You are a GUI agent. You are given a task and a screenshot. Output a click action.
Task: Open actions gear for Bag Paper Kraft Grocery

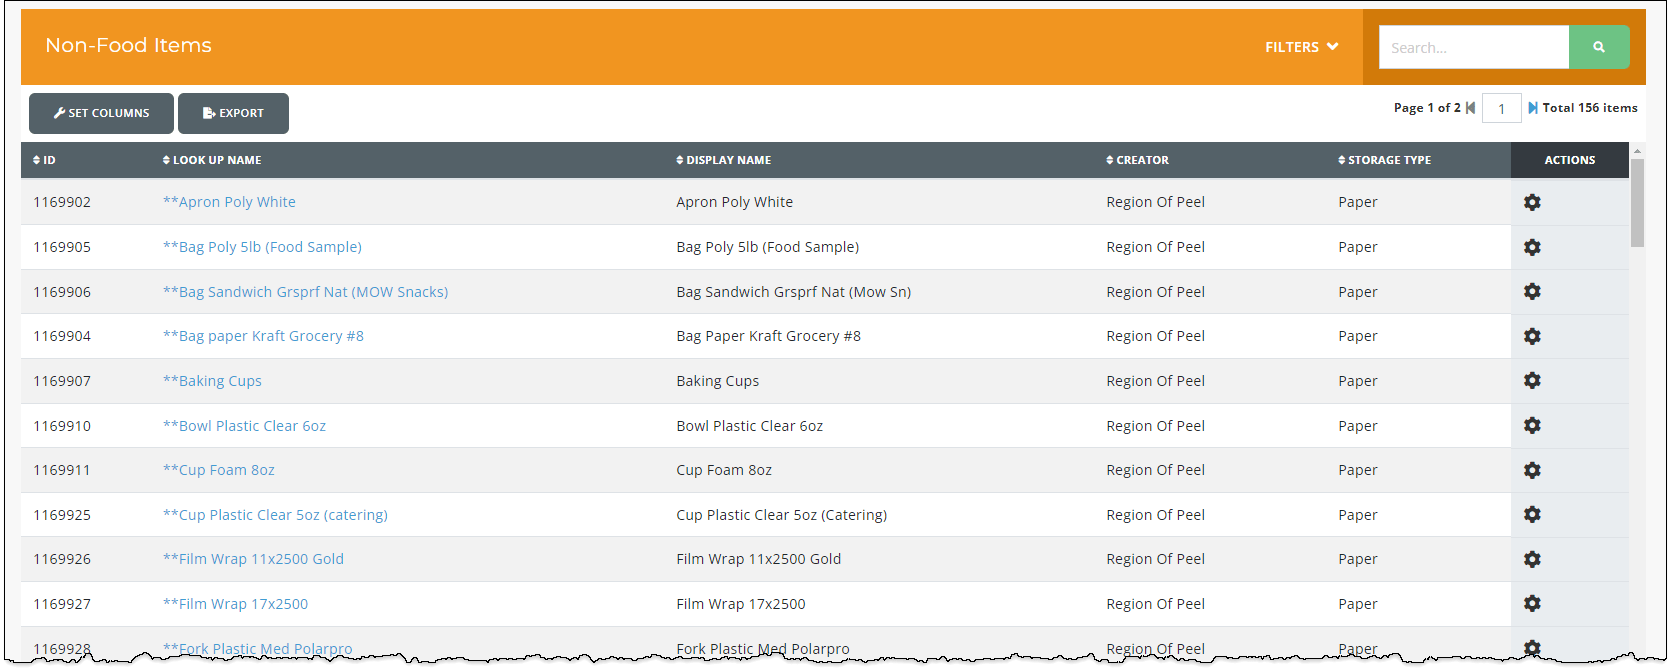1532,336
